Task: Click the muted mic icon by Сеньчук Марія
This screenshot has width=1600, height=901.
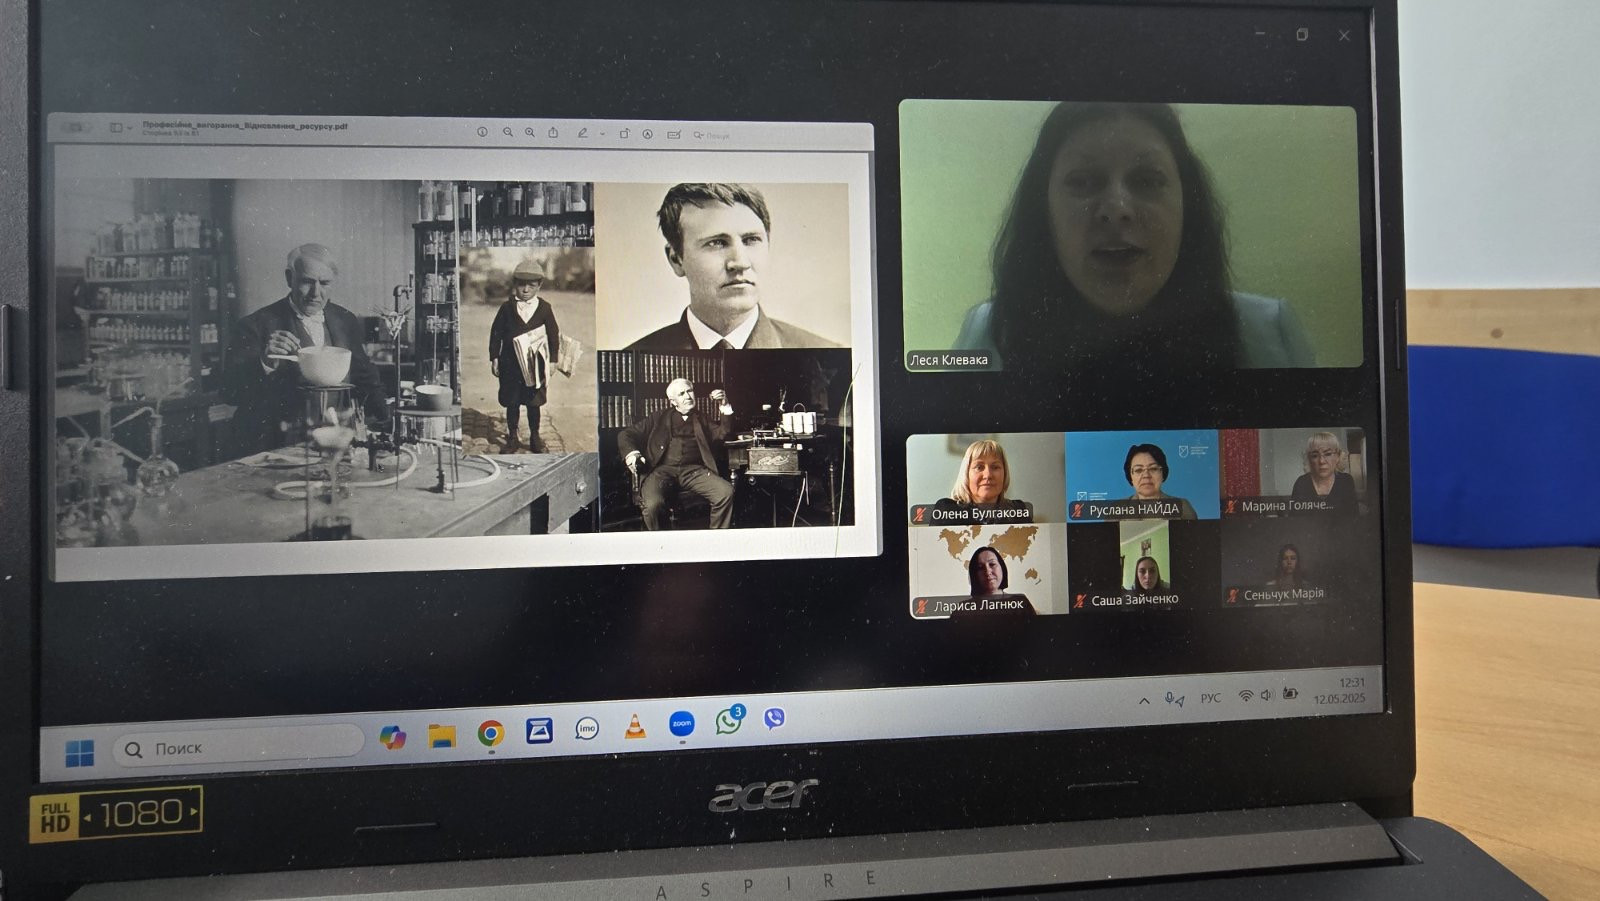Action: pyautogui.click(x=1232, y=596)
